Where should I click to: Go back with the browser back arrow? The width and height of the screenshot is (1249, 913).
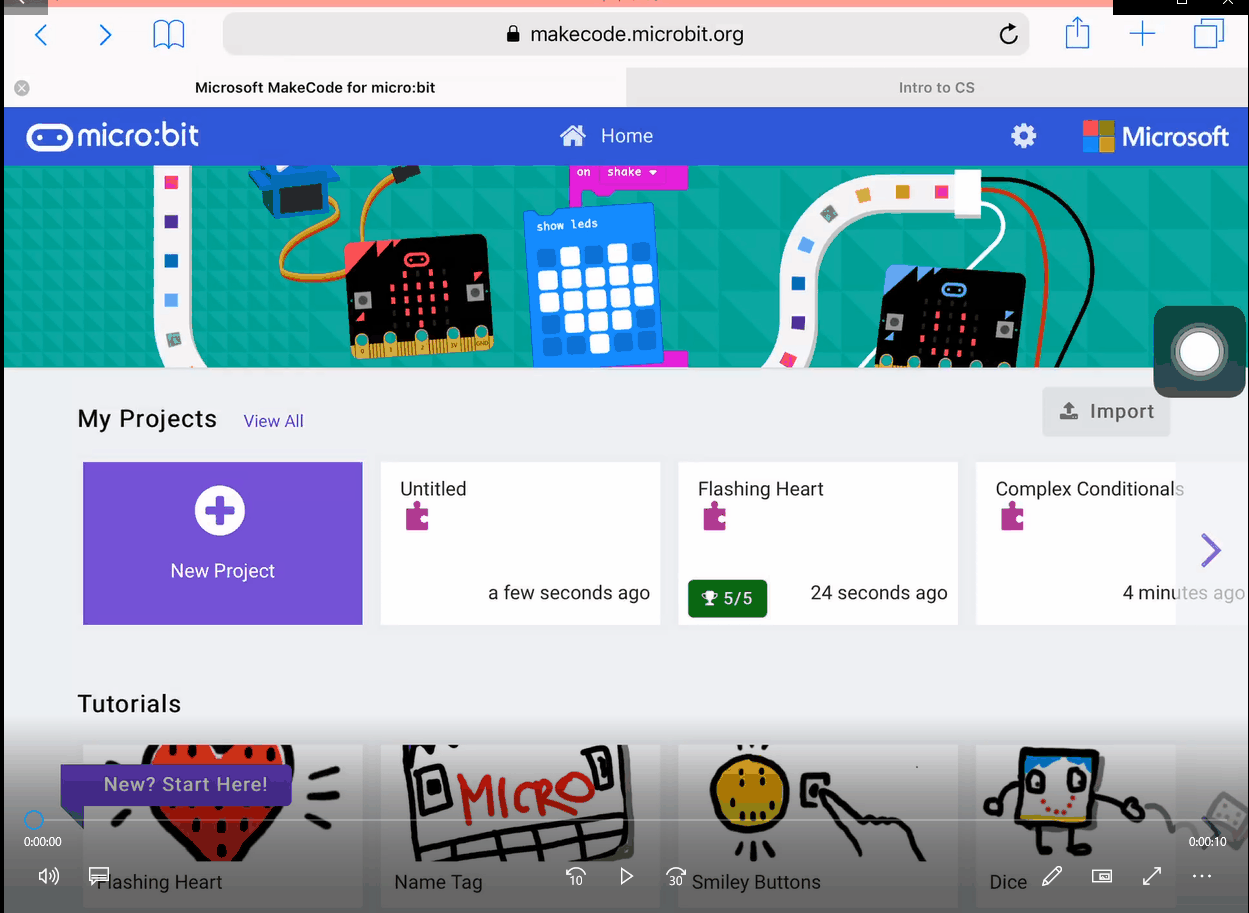[41, 36]
